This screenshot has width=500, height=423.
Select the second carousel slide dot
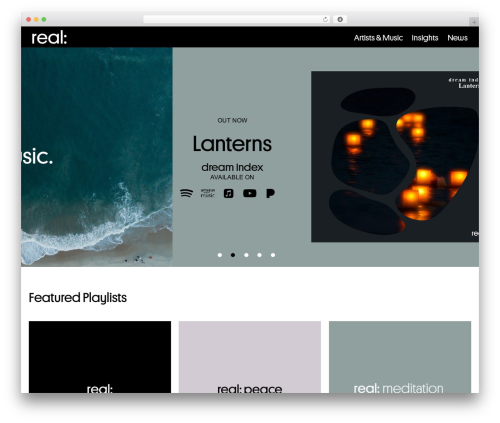pyautogui.click(x=233, y=255)
